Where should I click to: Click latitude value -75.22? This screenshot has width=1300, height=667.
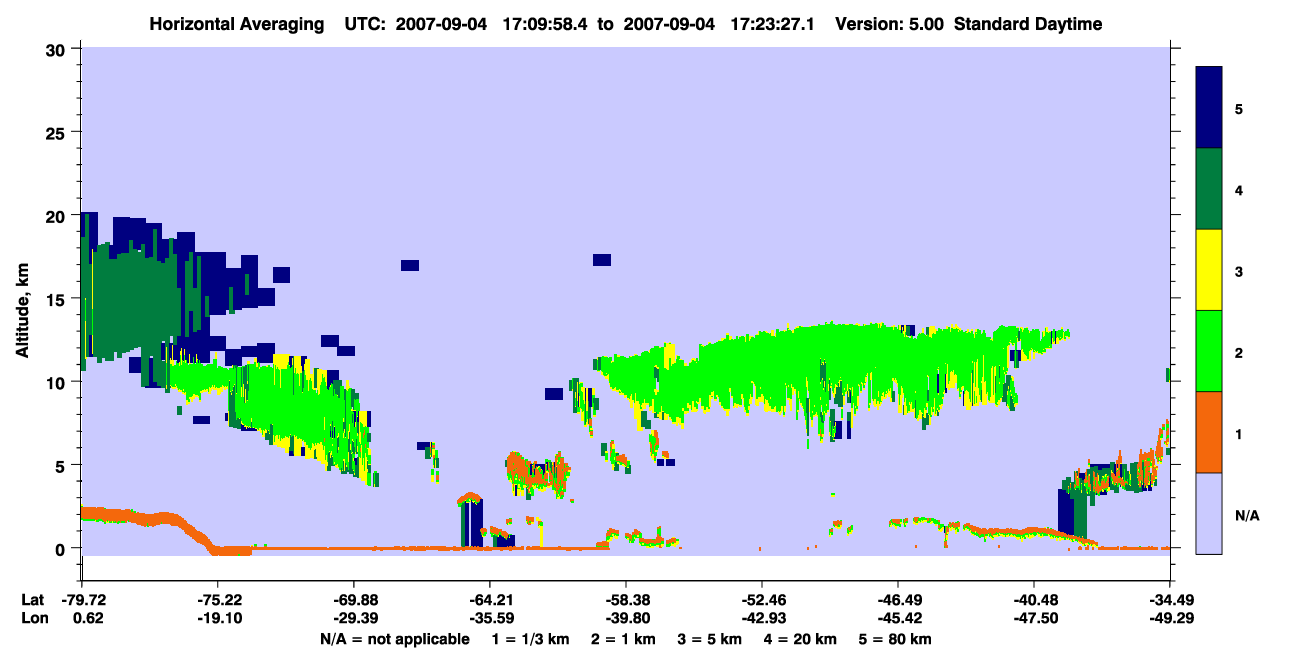pos(217,600)
